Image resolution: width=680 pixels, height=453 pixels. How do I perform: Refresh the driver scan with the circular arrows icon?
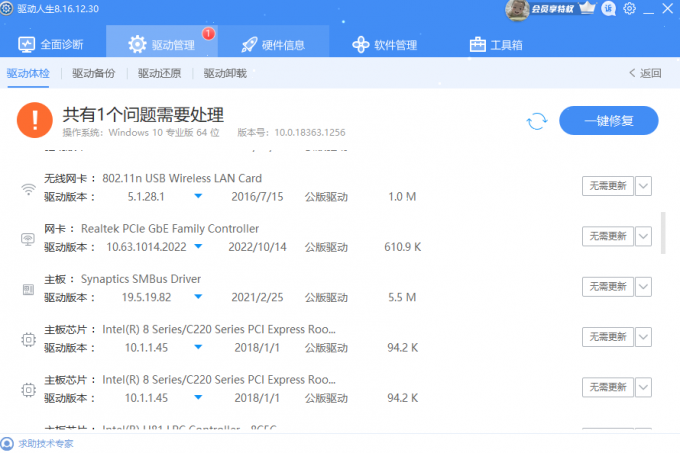[x=537, y=121]
